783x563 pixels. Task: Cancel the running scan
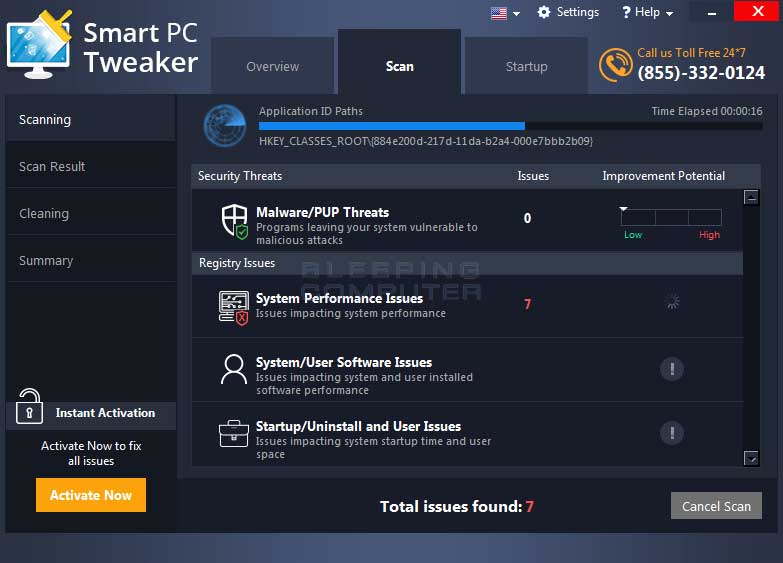pos(716,506)
